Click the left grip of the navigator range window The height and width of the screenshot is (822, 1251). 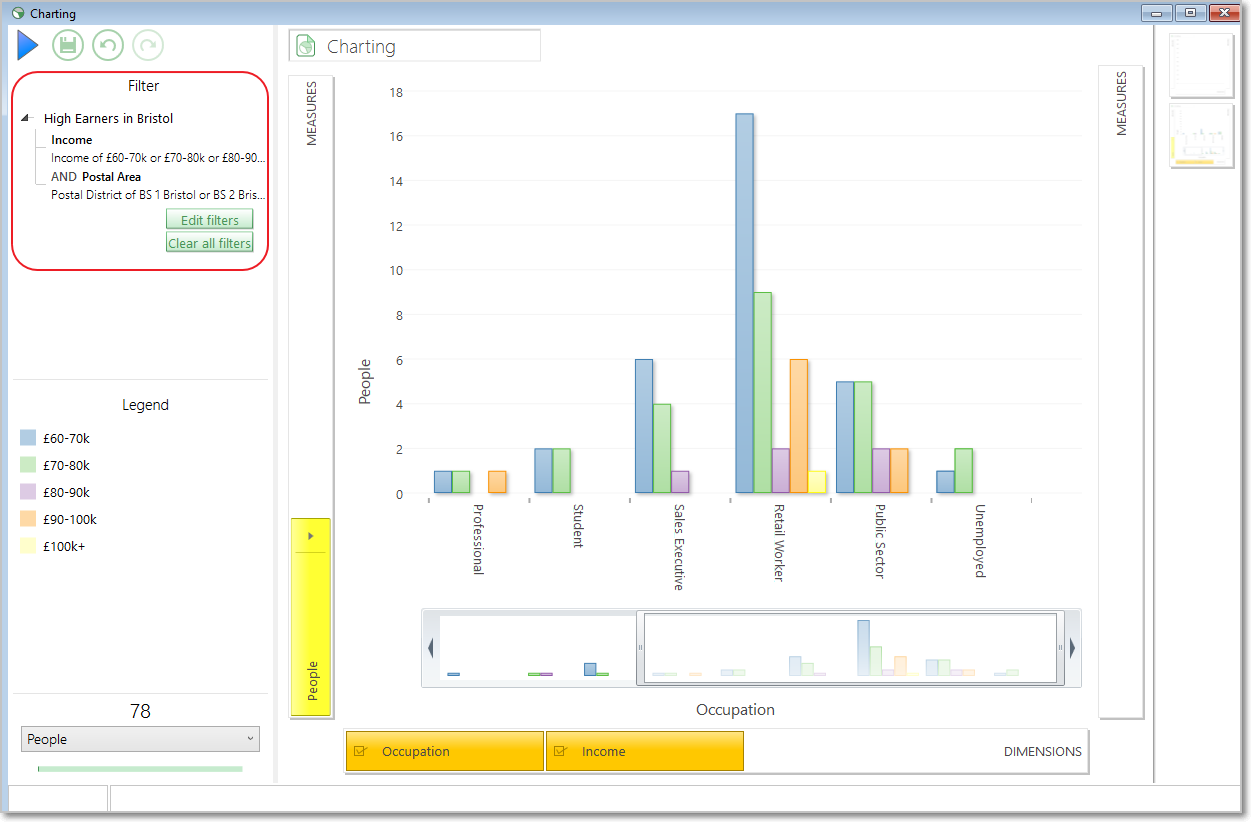[641, 648]
